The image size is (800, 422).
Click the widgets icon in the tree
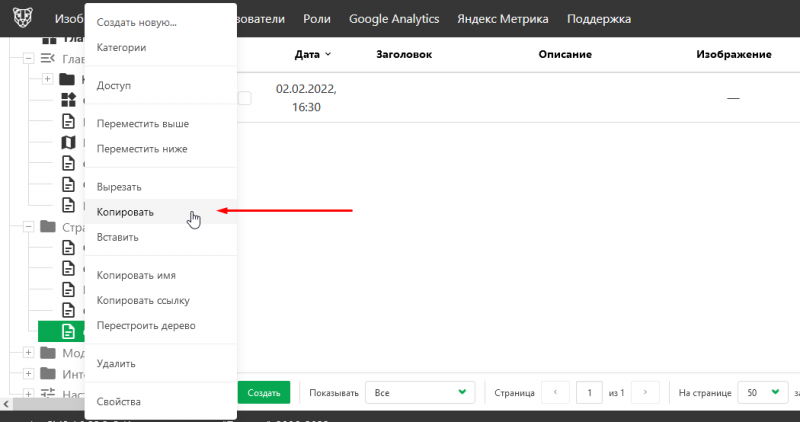click(x=69, y=99)
